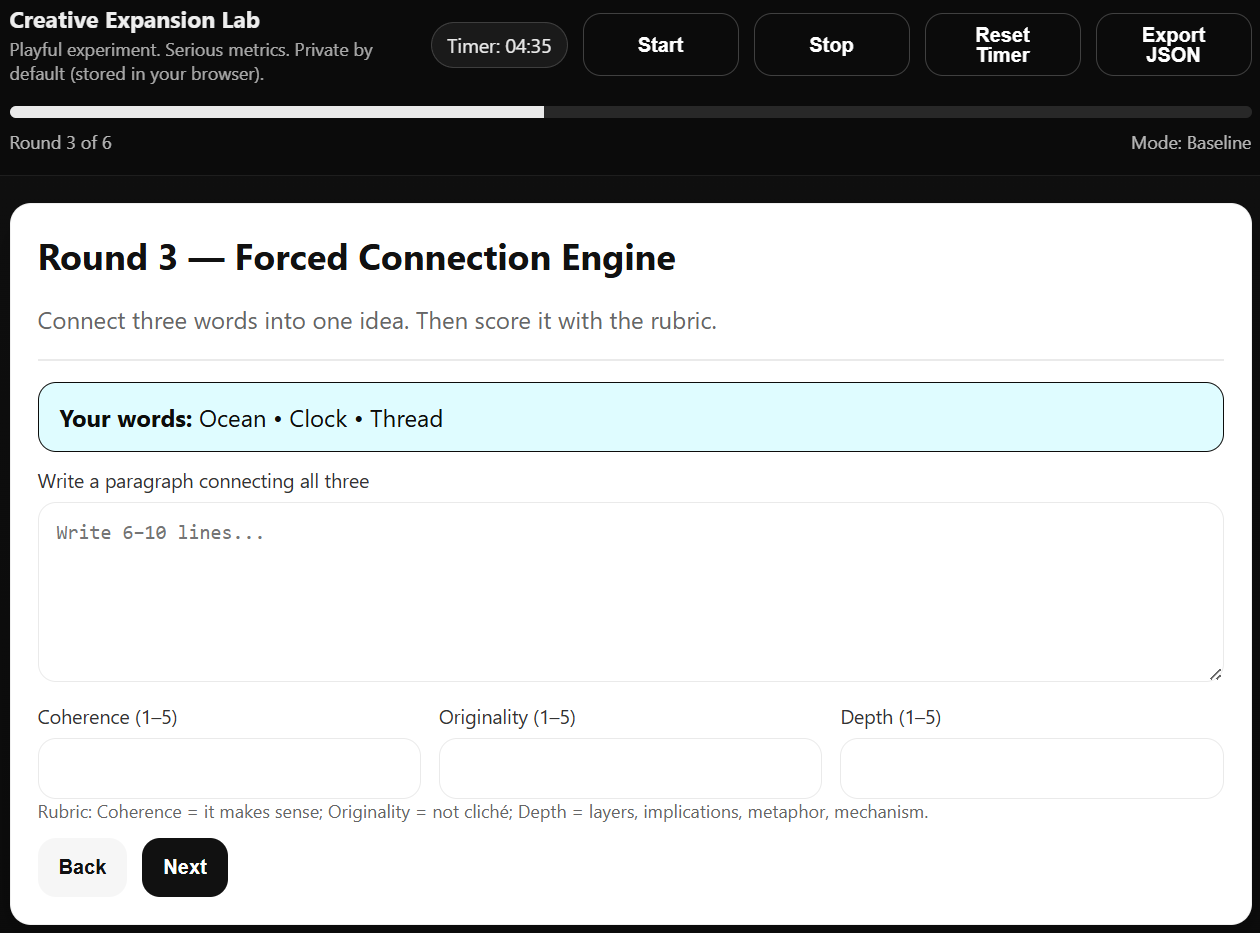1260x933 pixels.
Task: Click the Creative Expansion Lab title
Action: point(135,21)
